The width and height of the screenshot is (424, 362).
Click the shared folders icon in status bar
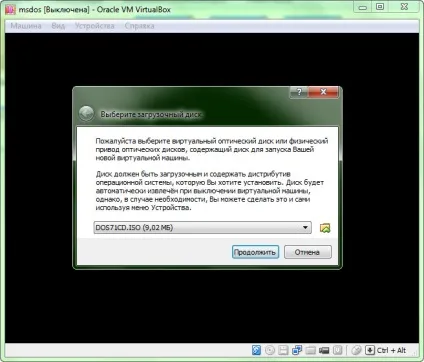[x=310, y=350]
